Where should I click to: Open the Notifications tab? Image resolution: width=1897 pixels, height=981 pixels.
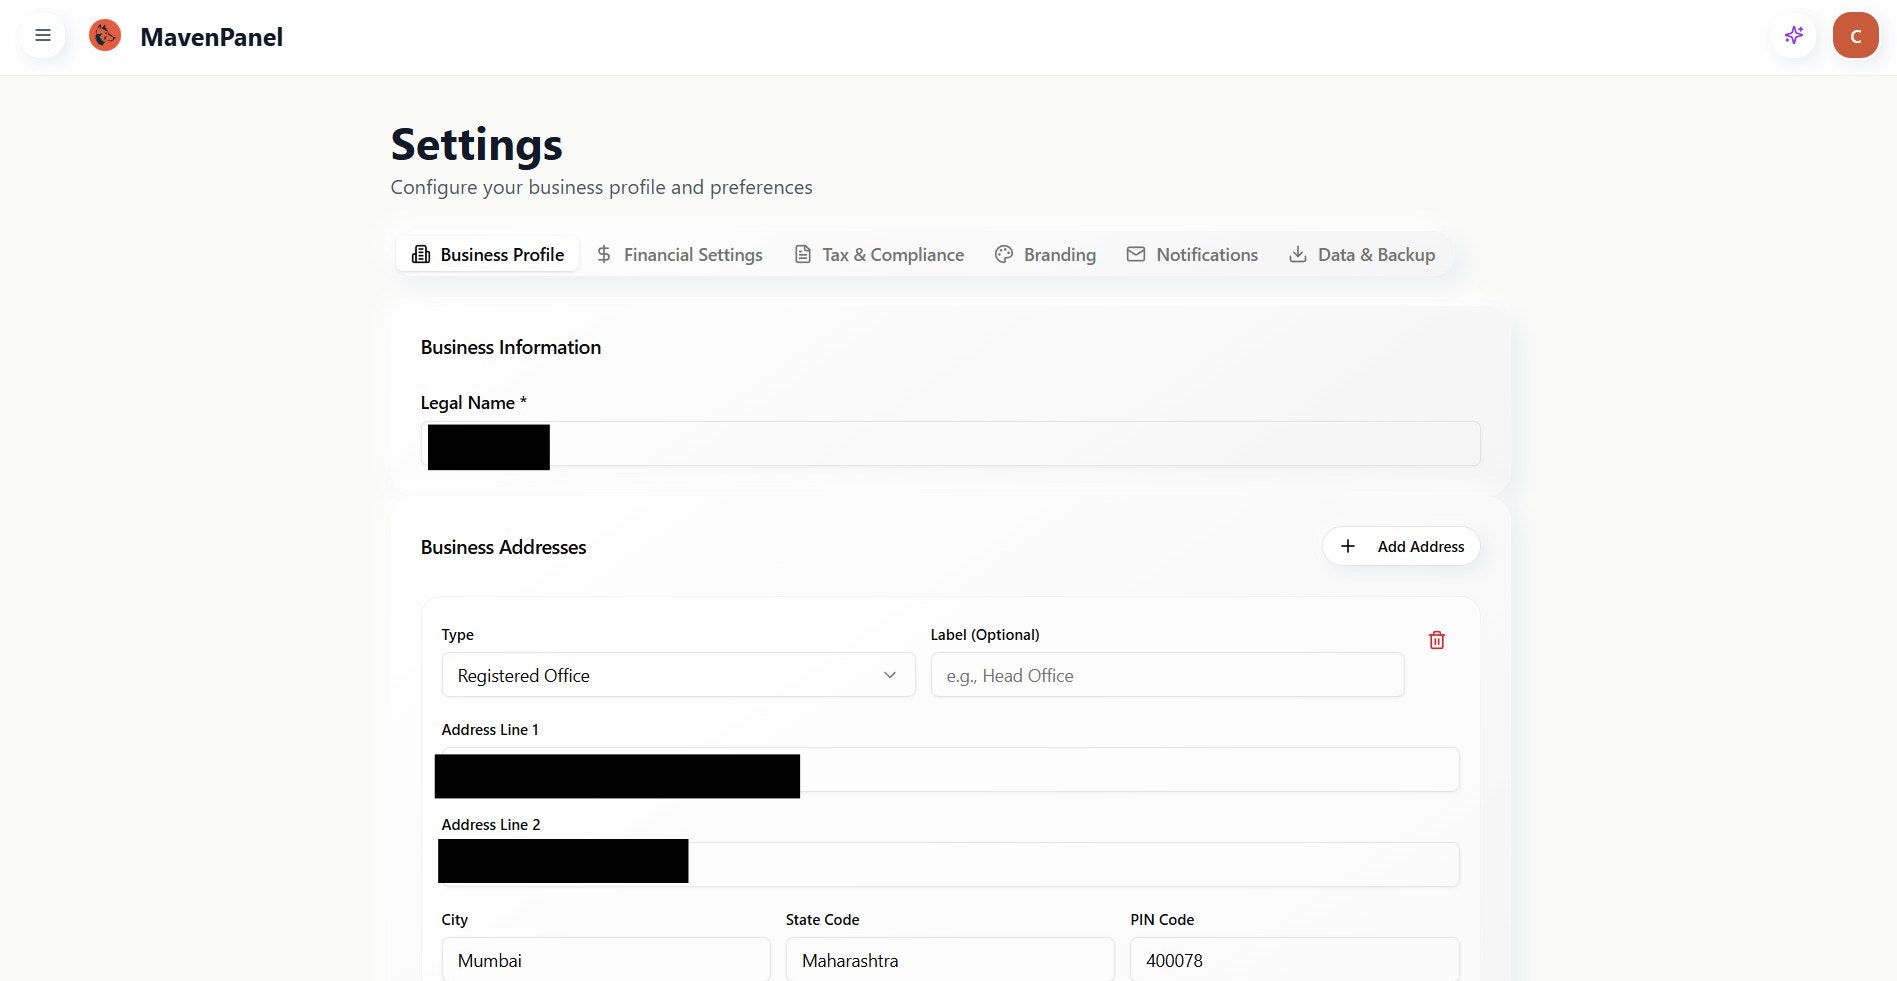[x=1192, y=254]
